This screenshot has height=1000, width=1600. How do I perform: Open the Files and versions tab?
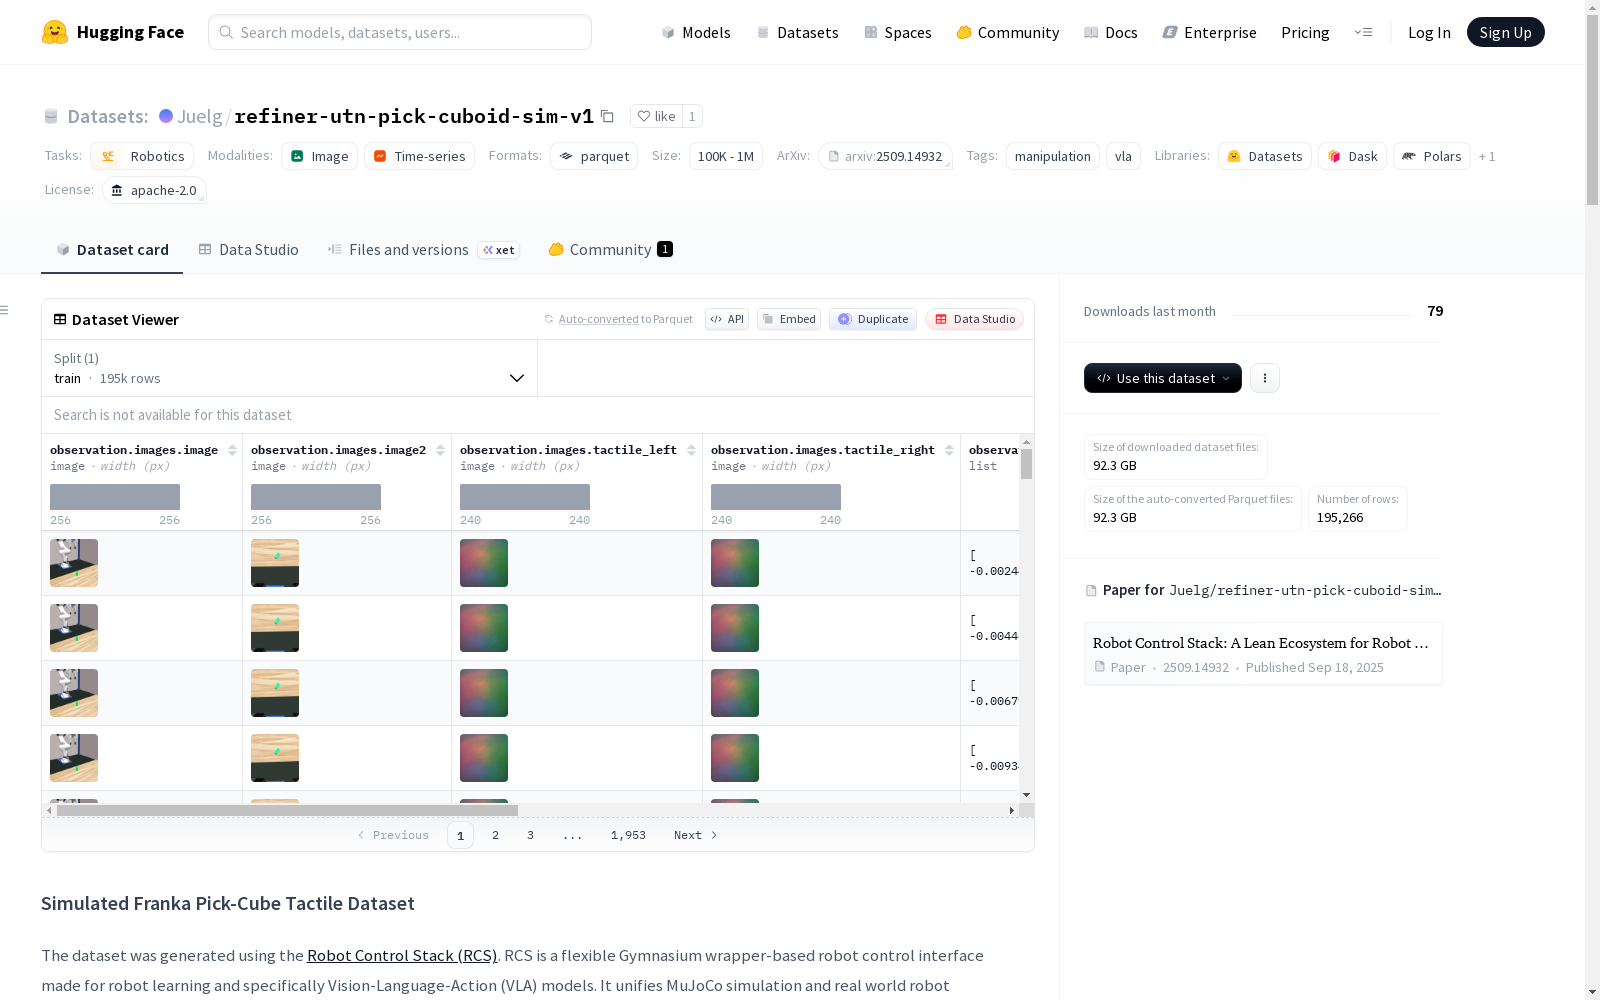[423, 250]
